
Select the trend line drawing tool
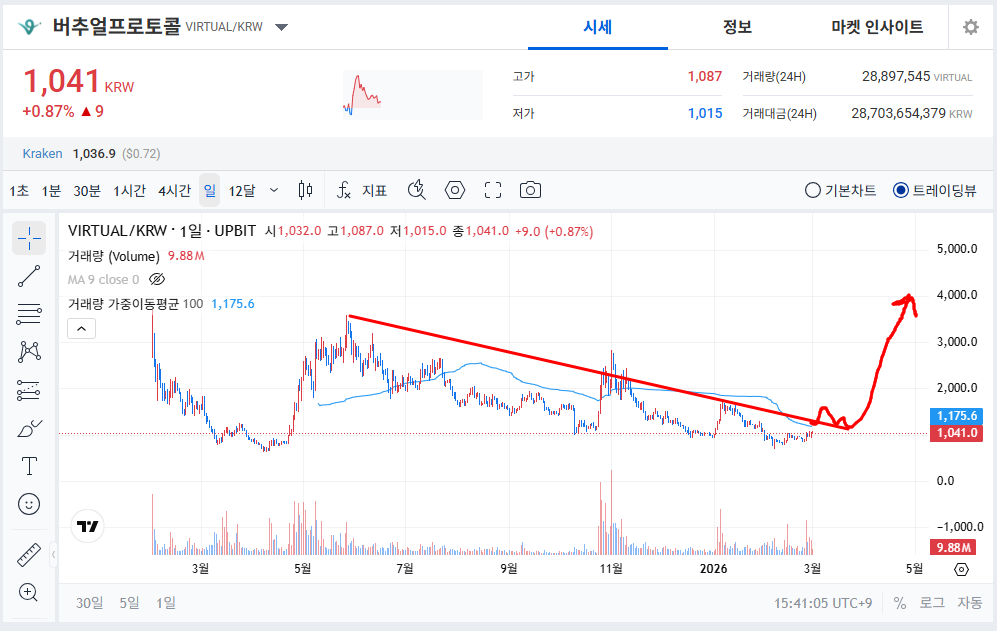tap(29, 276)
